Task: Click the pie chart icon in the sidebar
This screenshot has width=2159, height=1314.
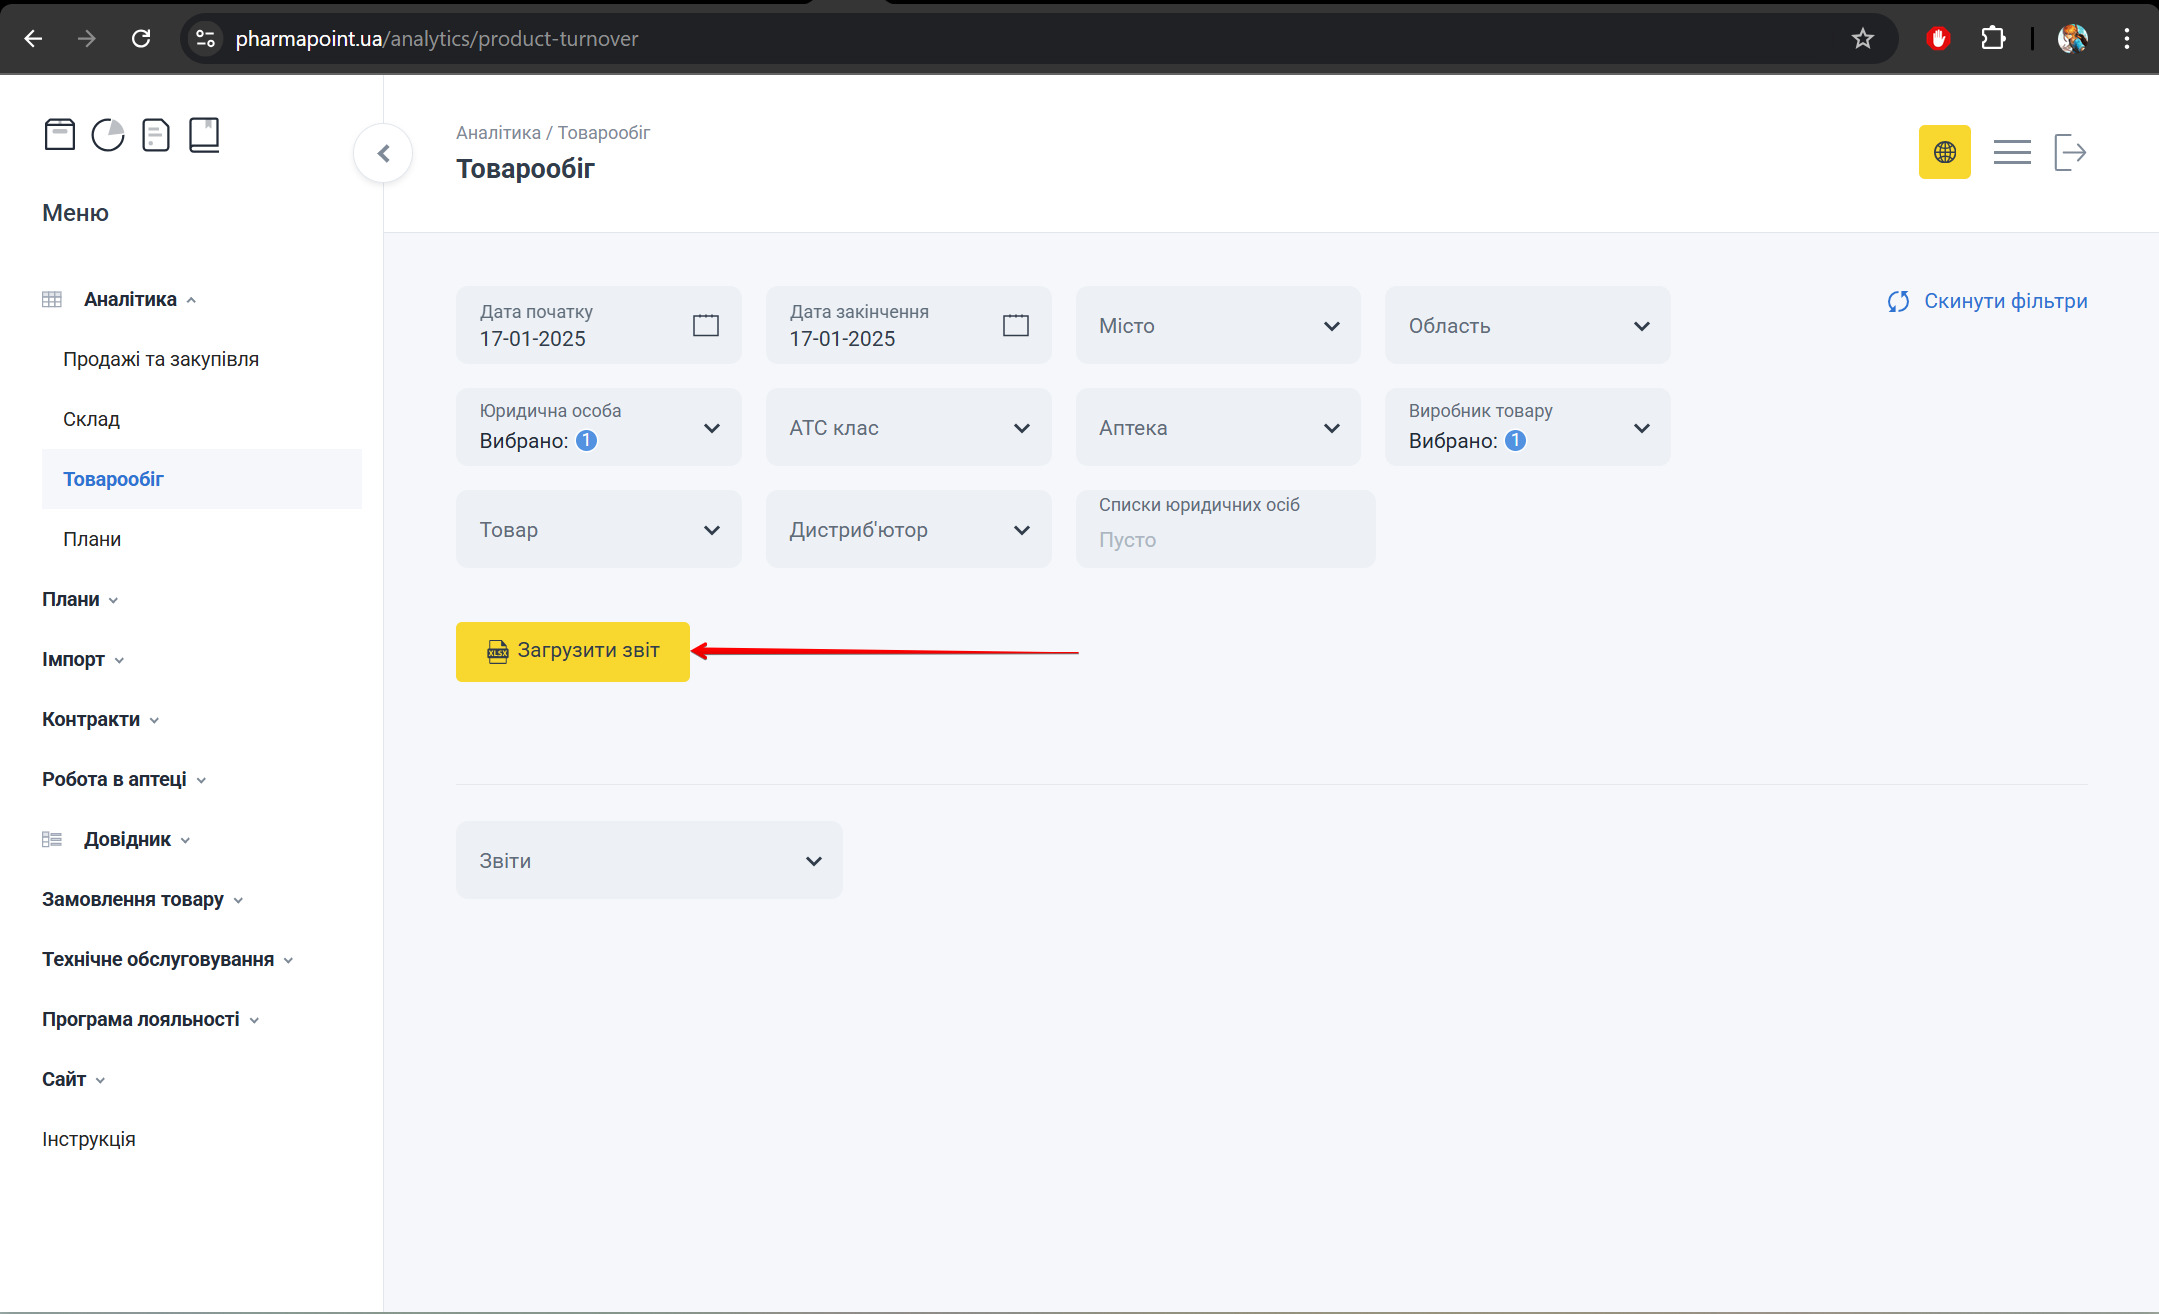Action: [108, 134]
